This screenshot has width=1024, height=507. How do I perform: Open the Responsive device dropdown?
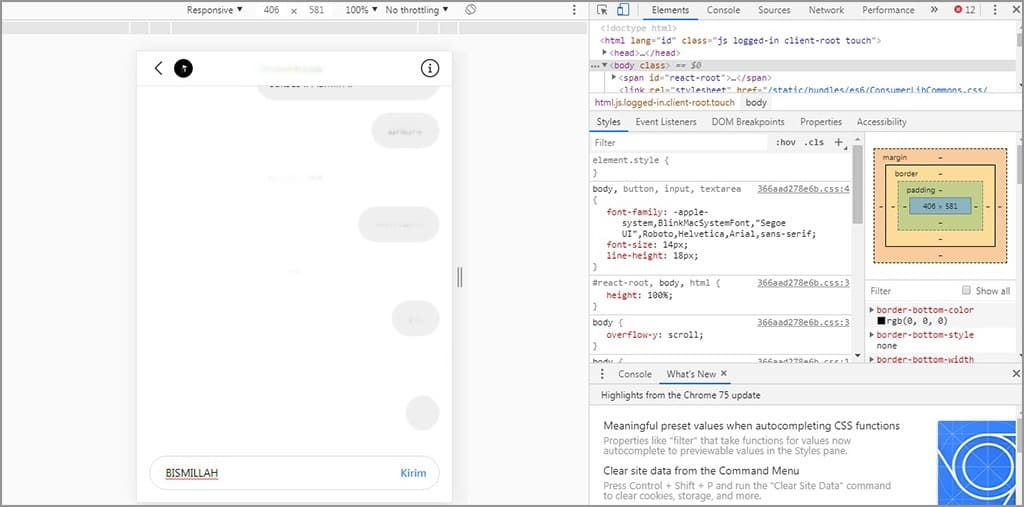[x=214, y=10]
